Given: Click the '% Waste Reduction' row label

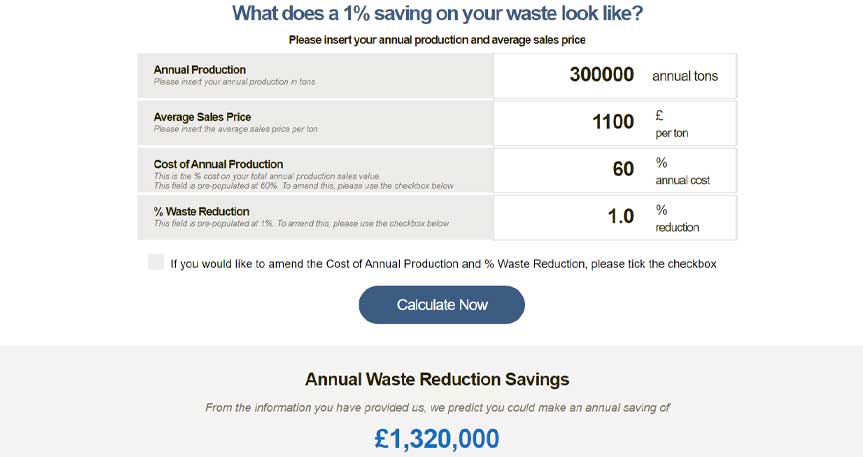Looking at the screenshot, I should (201, 211).
